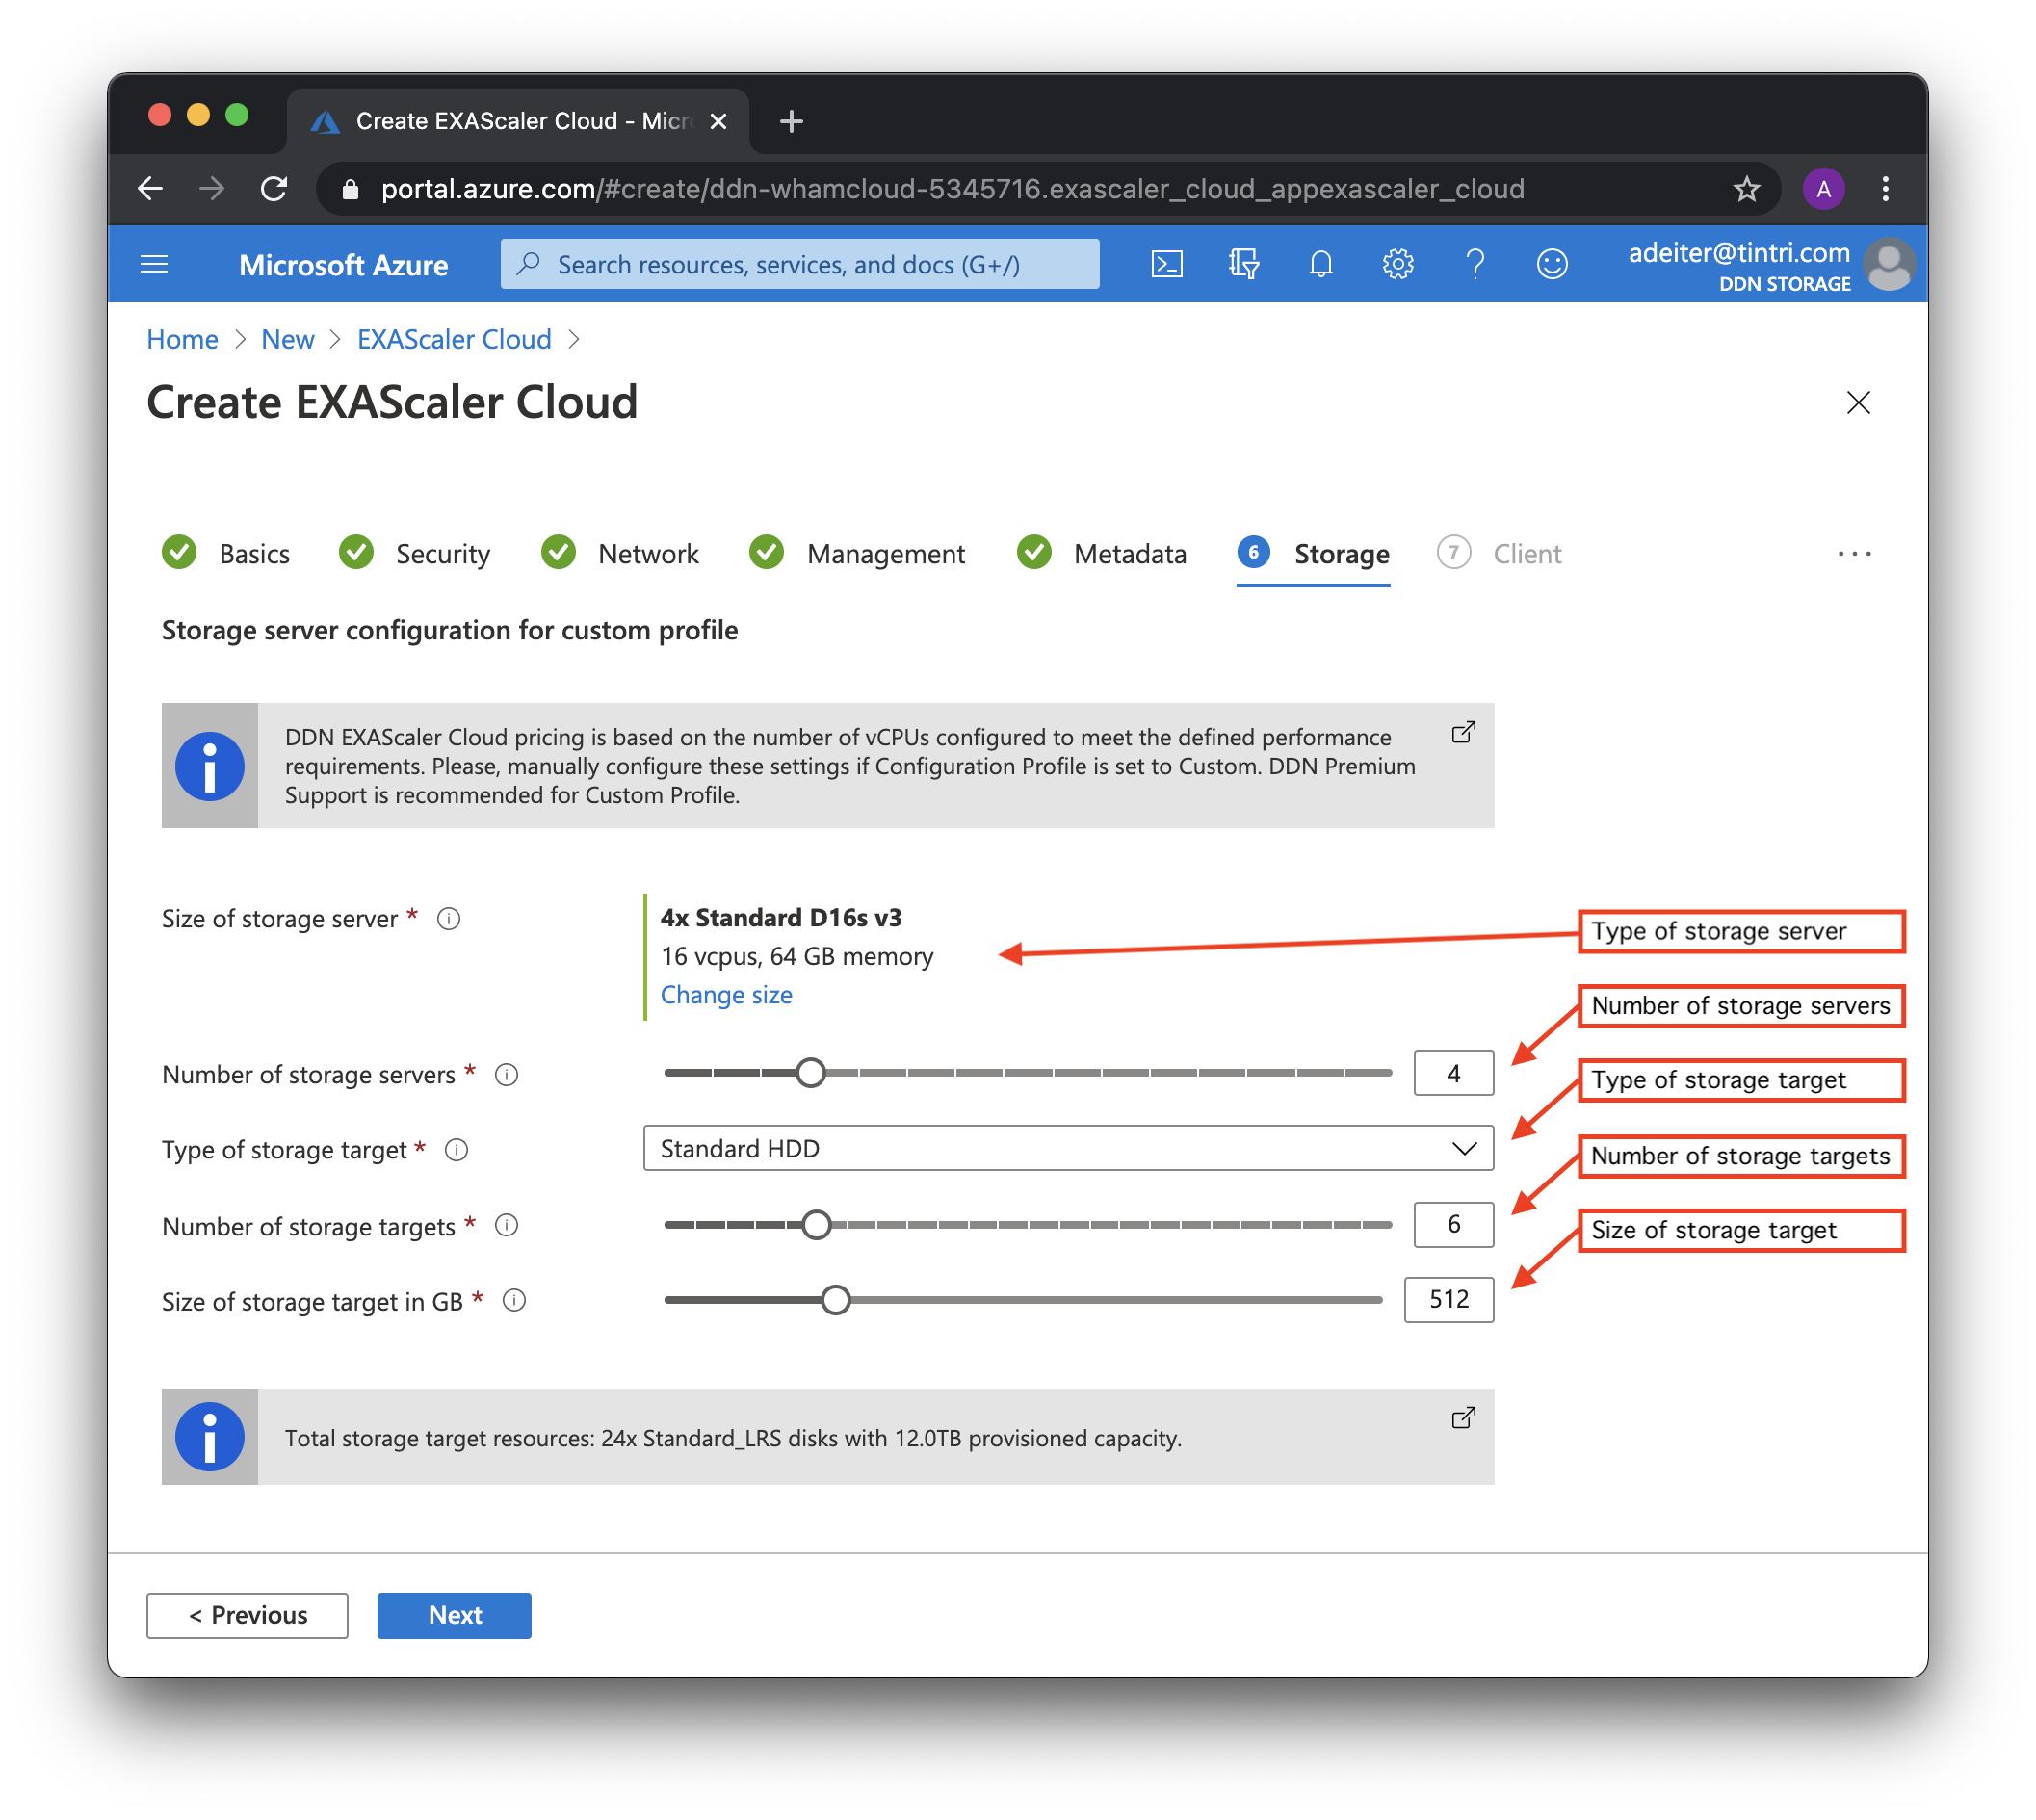
Task: Open Directory and subscription filter icon
Action: 1243,264
